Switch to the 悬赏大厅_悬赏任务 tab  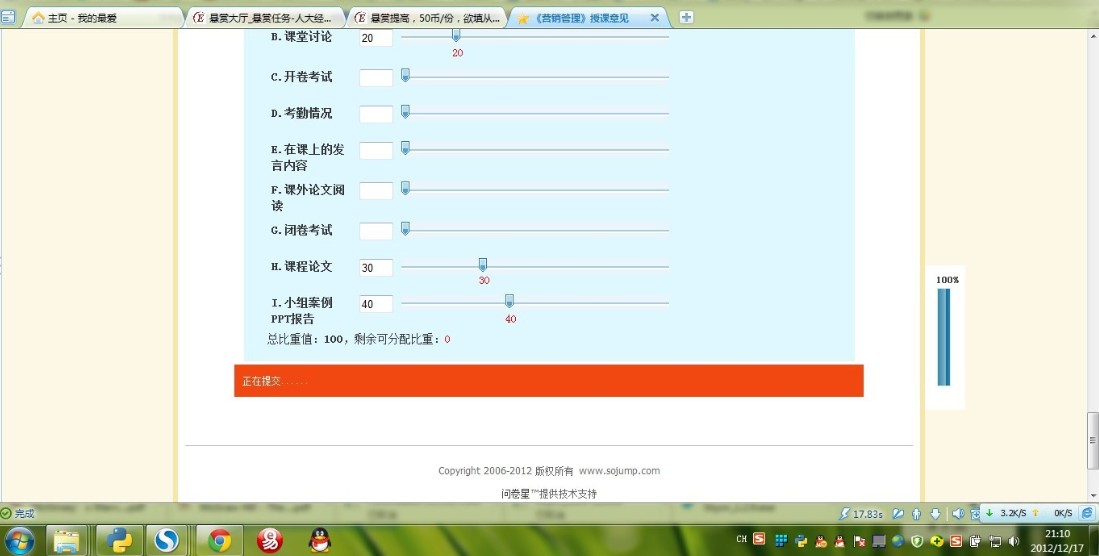click(x=265, y=18)
